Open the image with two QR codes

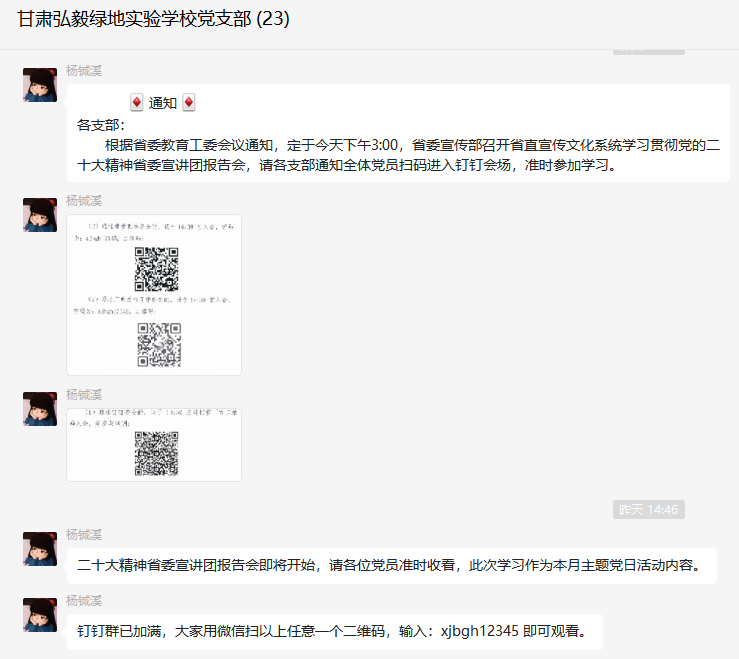(154, 295)
